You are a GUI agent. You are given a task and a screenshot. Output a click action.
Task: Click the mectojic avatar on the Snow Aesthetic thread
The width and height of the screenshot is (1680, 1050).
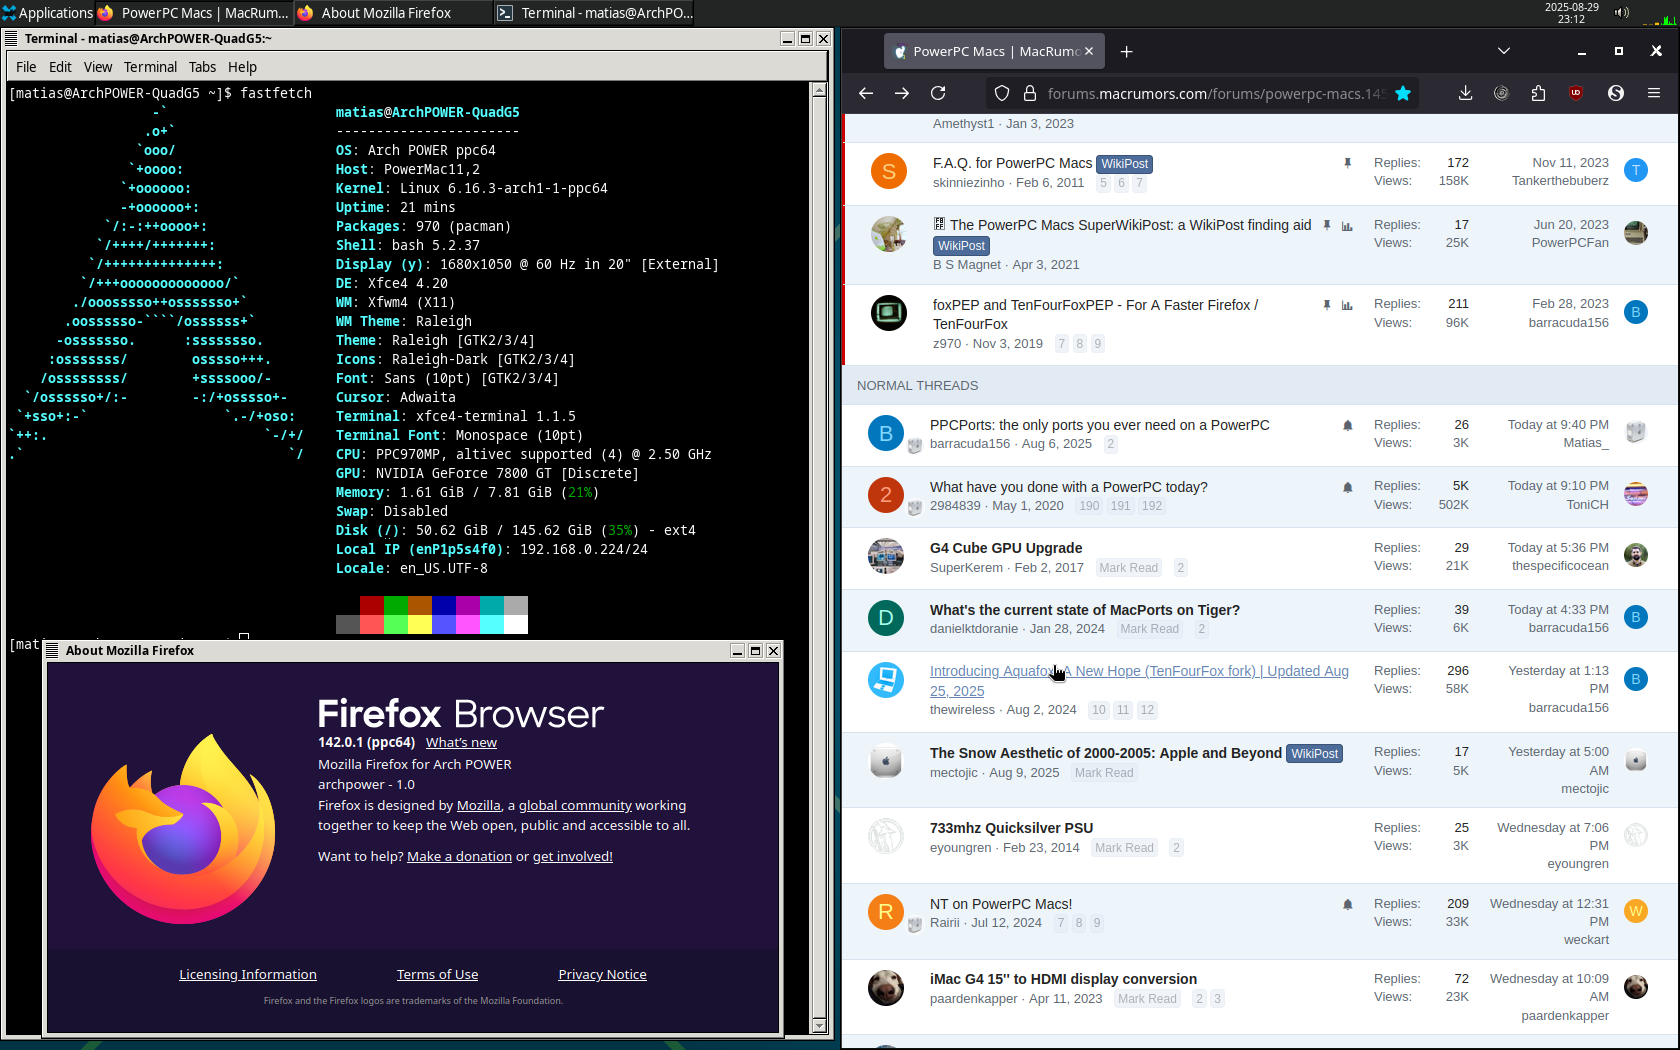pyautogui.click(x=885, y=761)
